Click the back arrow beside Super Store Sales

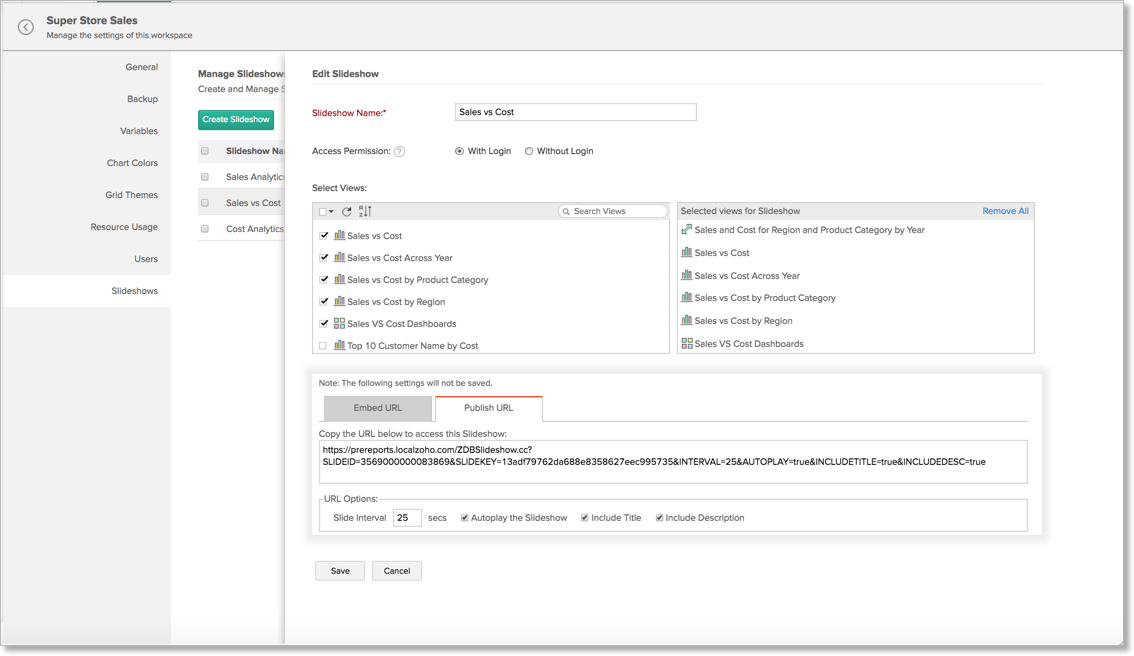click(x=26, y=27)
